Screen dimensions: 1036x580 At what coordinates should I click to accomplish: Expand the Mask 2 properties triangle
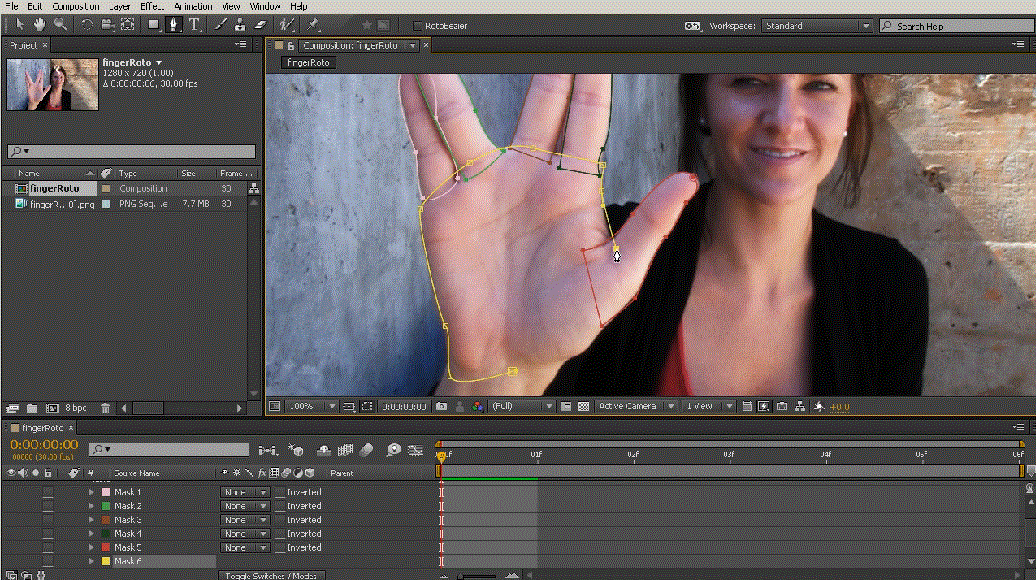91,506
